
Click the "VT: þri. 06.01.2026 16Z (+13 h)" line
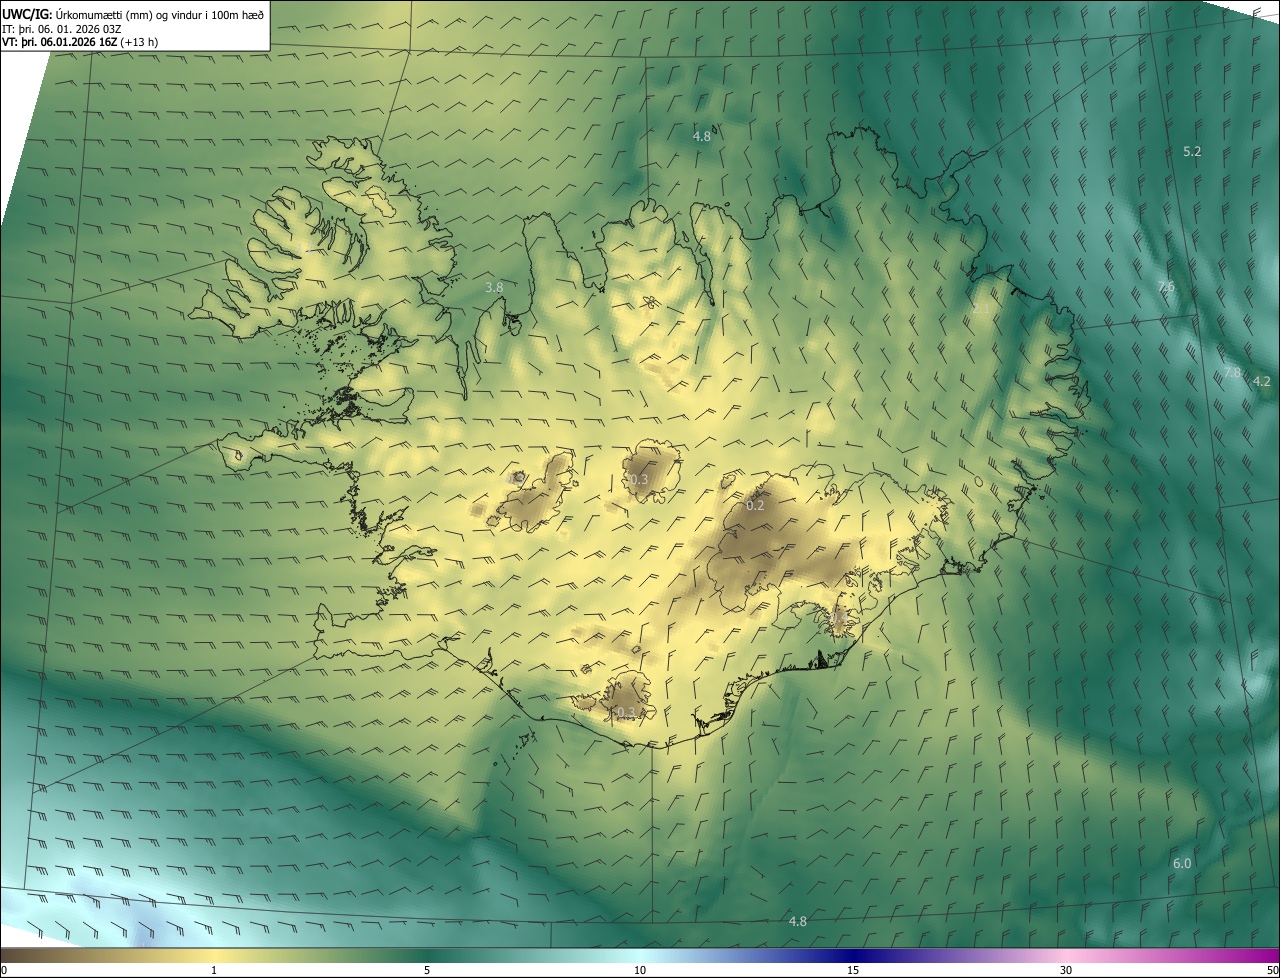[80, 42]
